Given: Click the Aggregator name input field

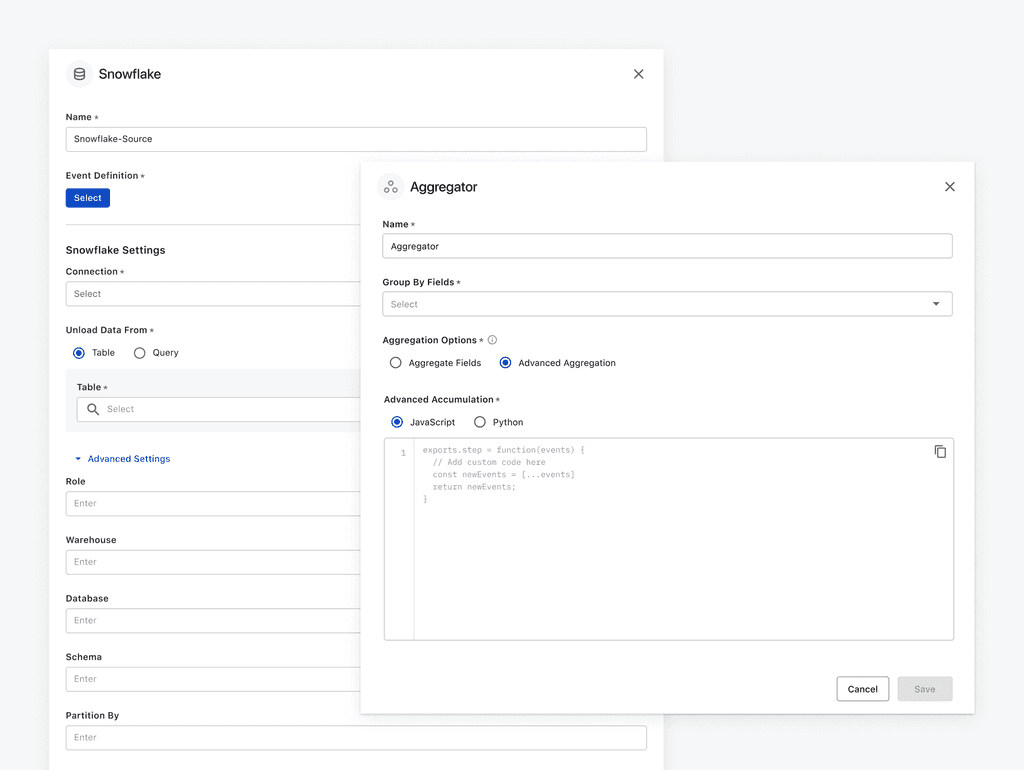Looking at the screenshot, I should [667, 246].
